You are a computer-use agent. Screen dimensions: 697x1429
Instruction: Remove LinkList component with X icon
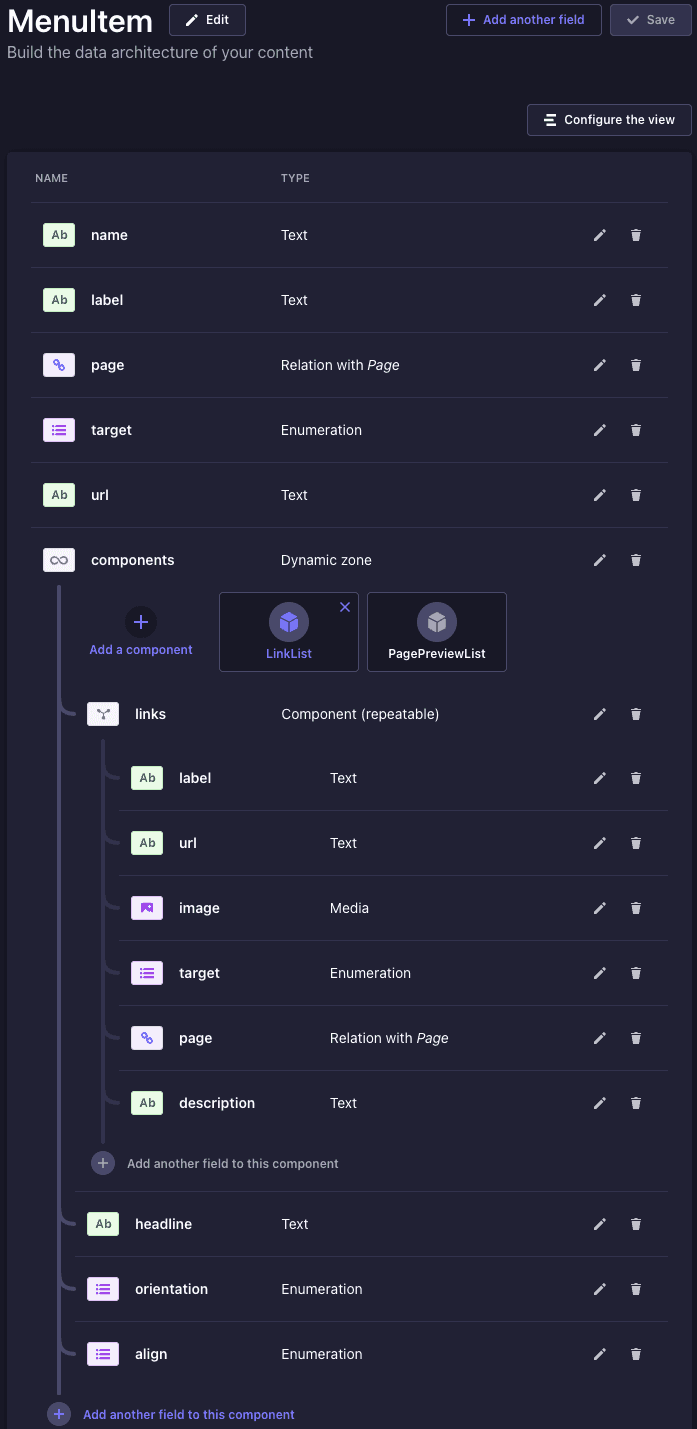pos(345,607)
